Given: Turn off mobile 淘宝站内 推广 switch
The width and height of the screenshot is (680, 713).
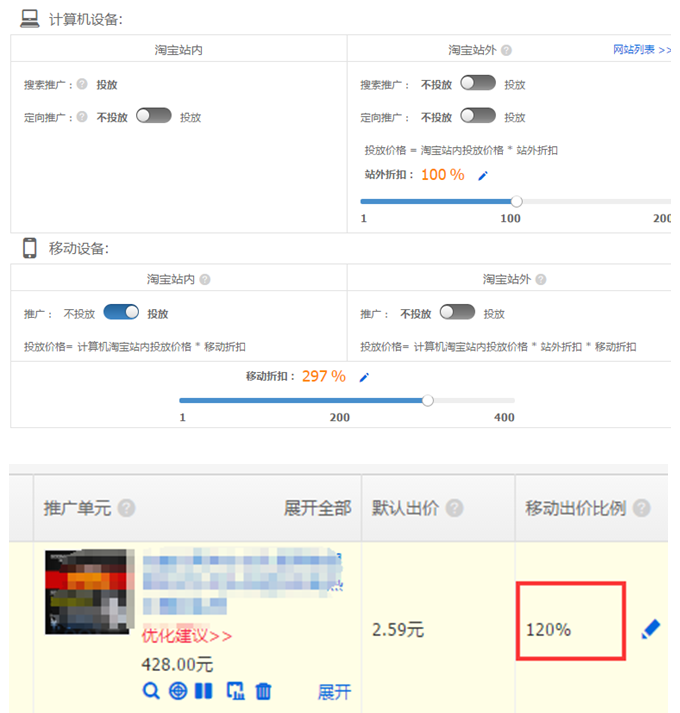Looking at the screenshot, I should pyautogui.click(x=121, y=312).
